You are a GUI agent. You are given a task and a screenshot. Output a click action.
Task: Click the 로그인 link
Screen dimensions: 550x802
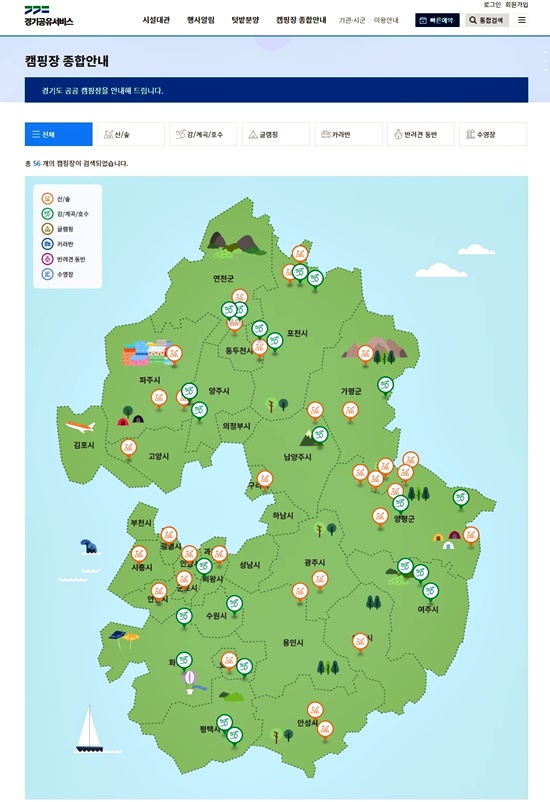492,5
